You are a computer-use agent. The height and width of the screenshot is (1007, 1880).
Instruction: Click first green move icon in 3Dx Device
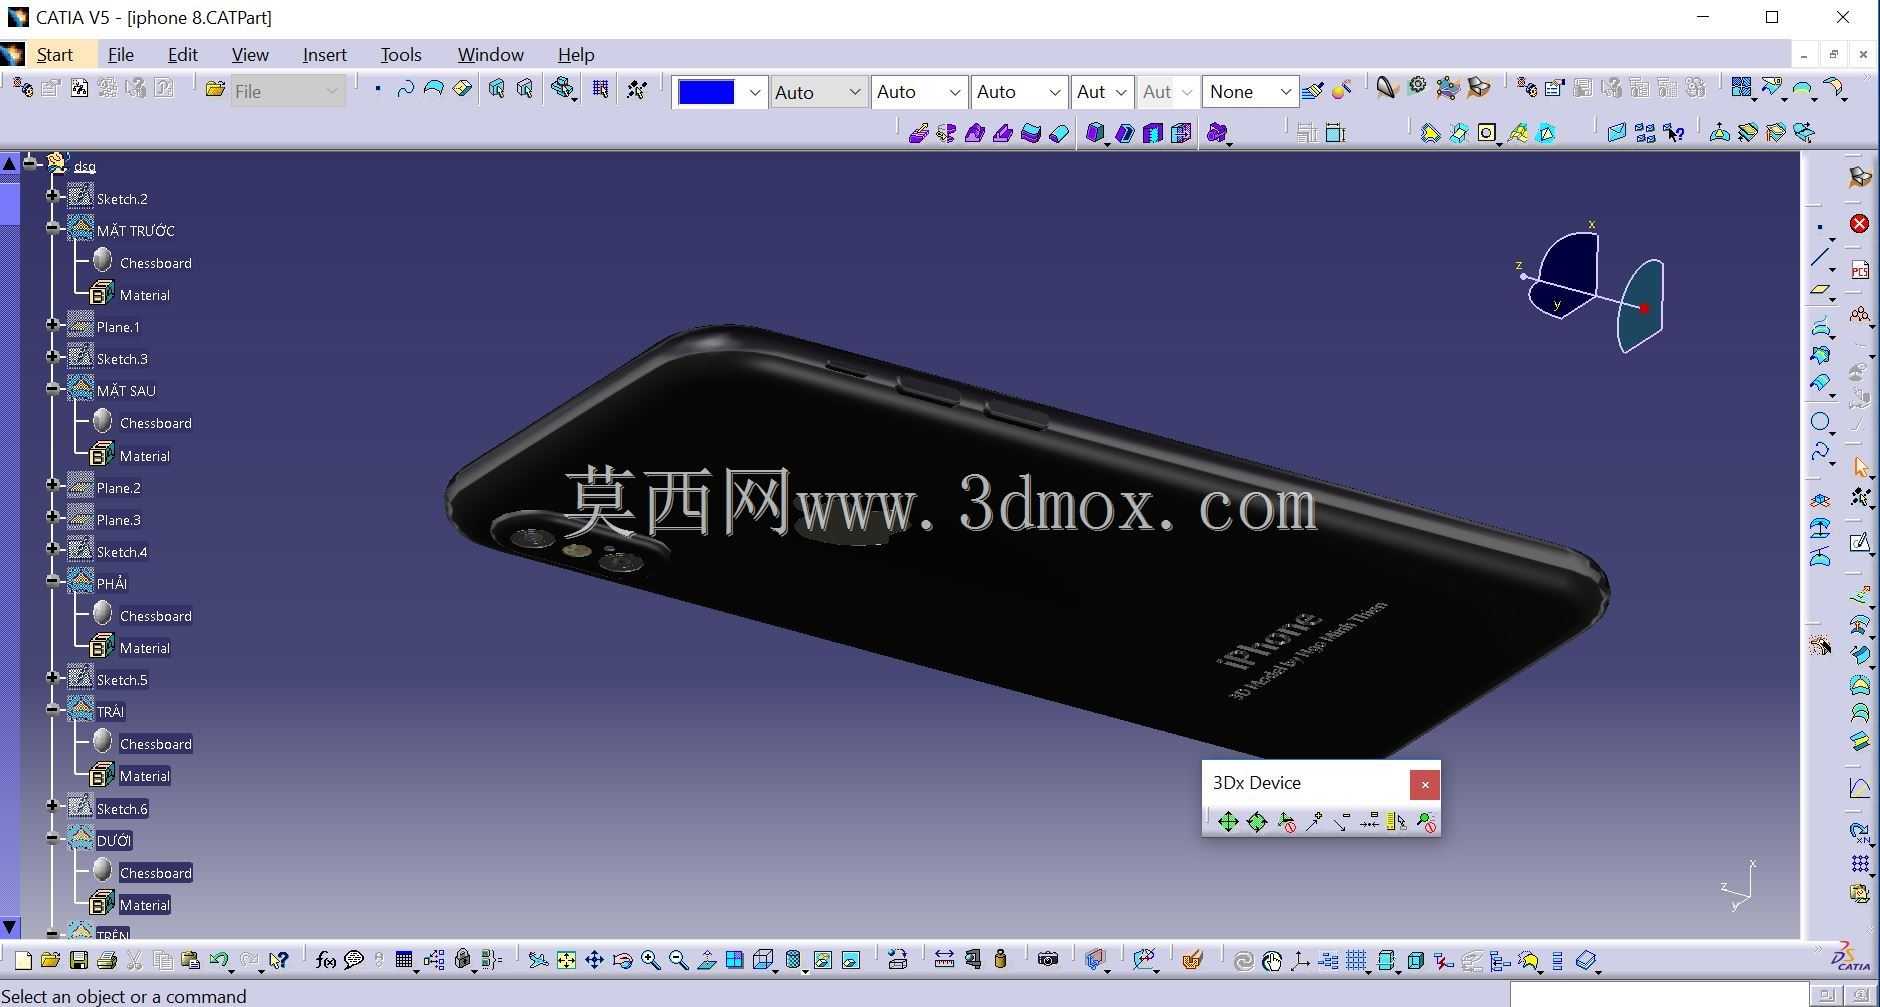[1227, 821]
